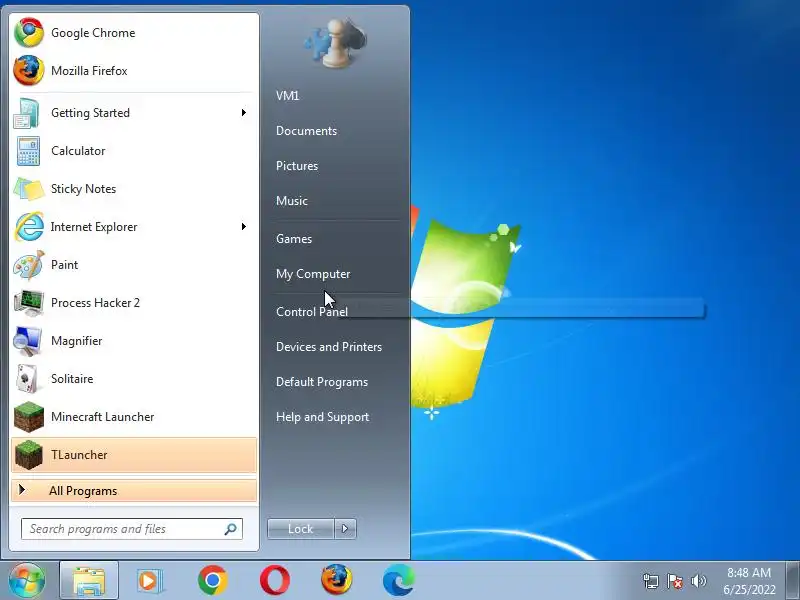Open Help and Support
Viewport: 800px width, 600px height.
322,417
